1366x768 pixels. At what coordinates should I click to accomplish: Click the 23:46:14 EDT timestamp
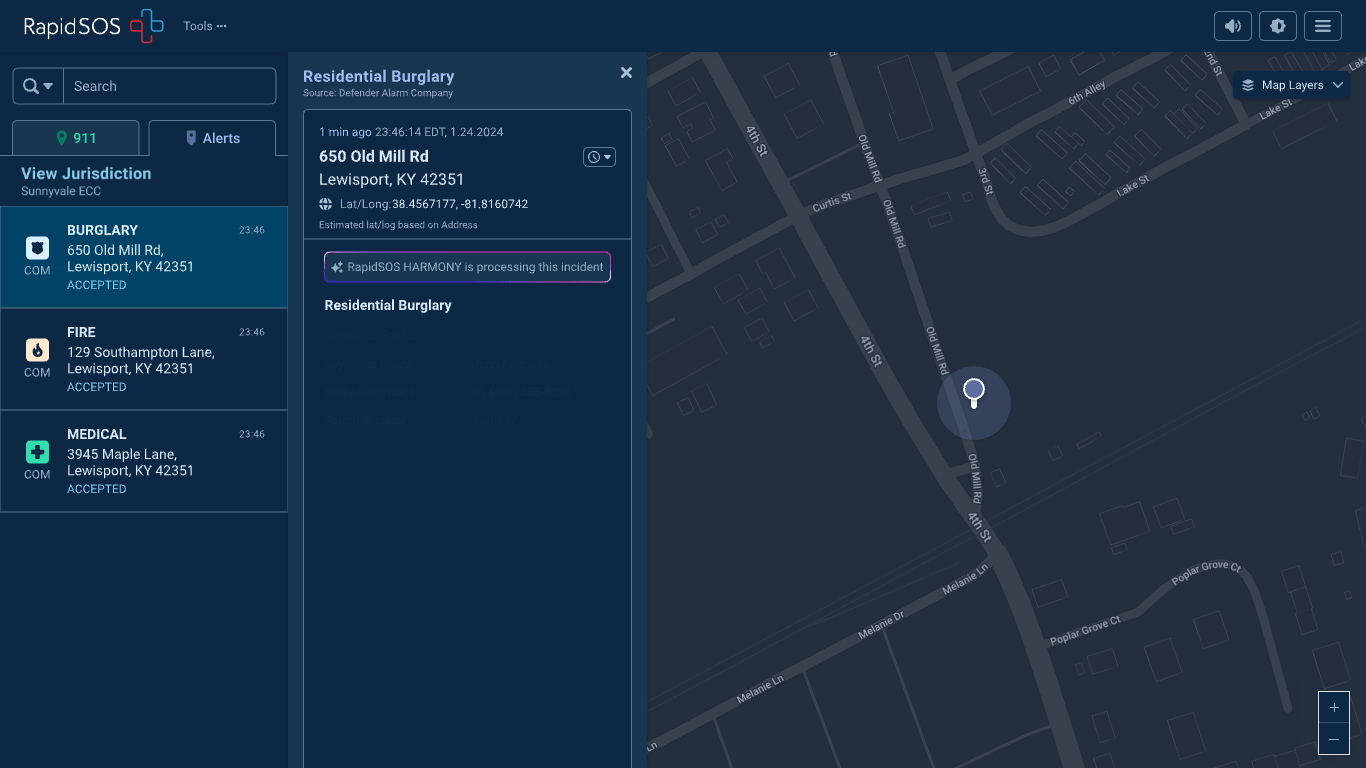click(x=439, y=132)
